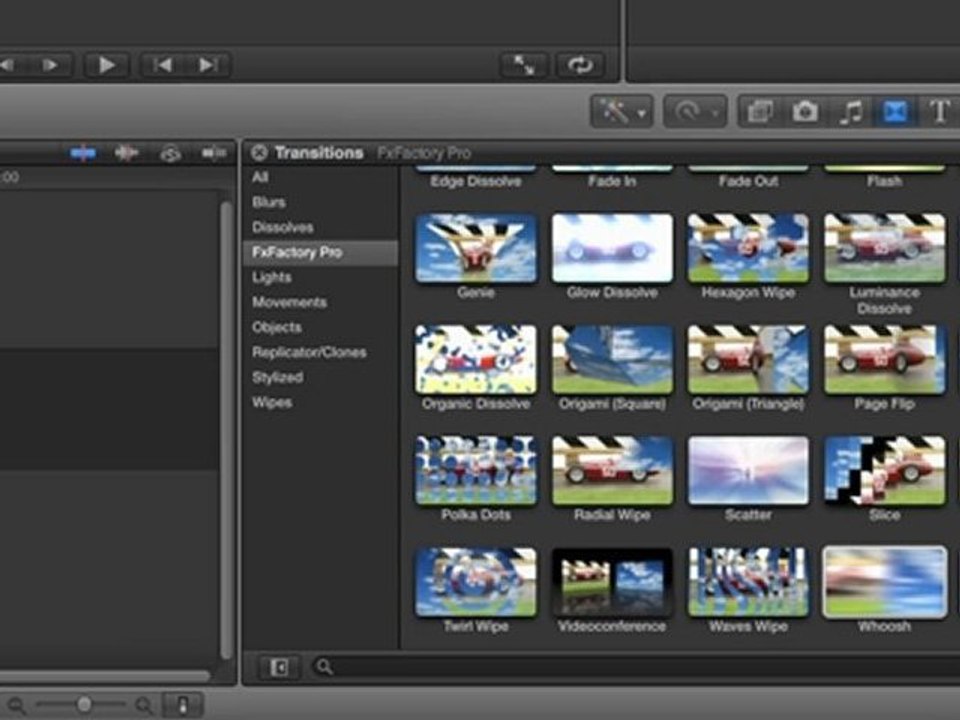The width and height of the screenshot is (960, 720).
Task: Select the Slice transition thumbnail
Action: point(885,470)
